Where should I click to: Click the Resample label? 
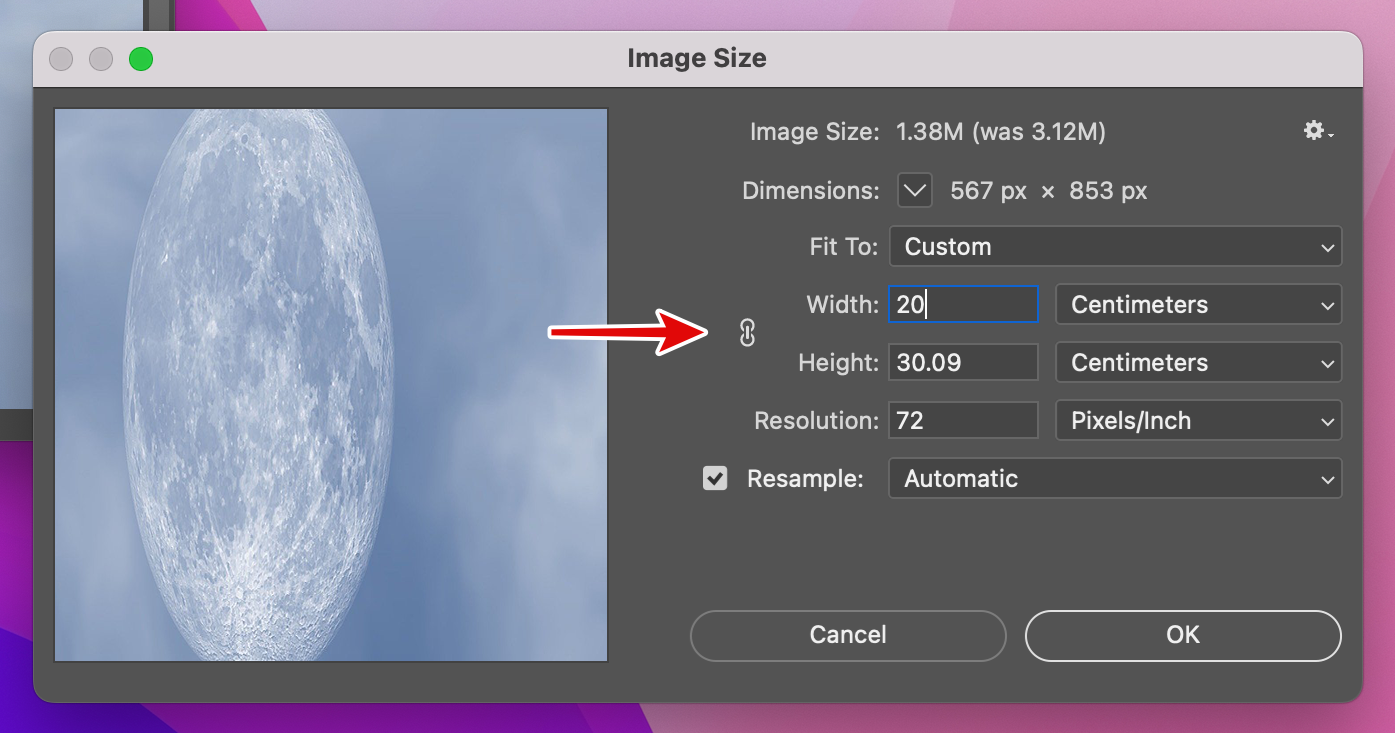805,479
